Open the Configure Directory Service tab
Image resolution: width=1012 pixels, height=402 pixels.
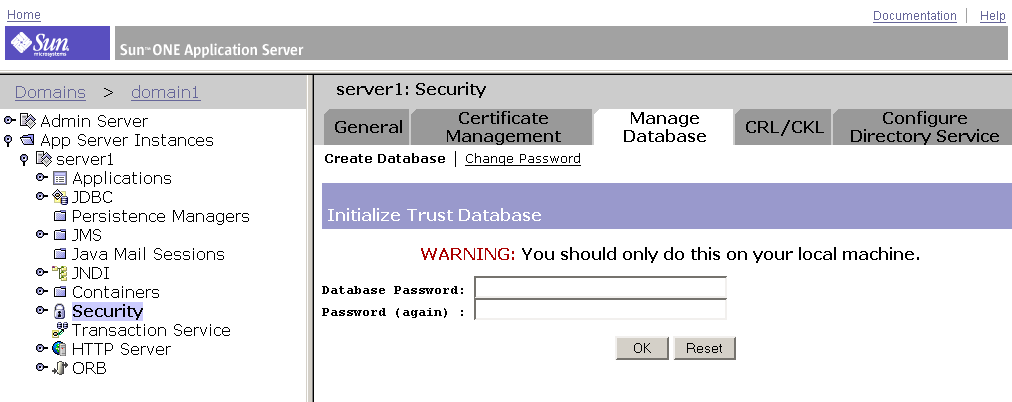point(924,127)
